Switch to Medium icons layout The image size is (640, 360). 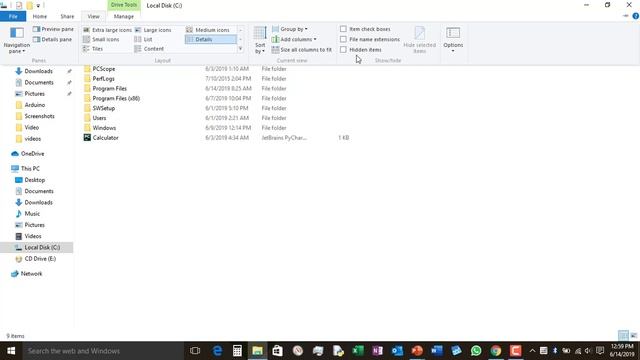click(208, 30)
